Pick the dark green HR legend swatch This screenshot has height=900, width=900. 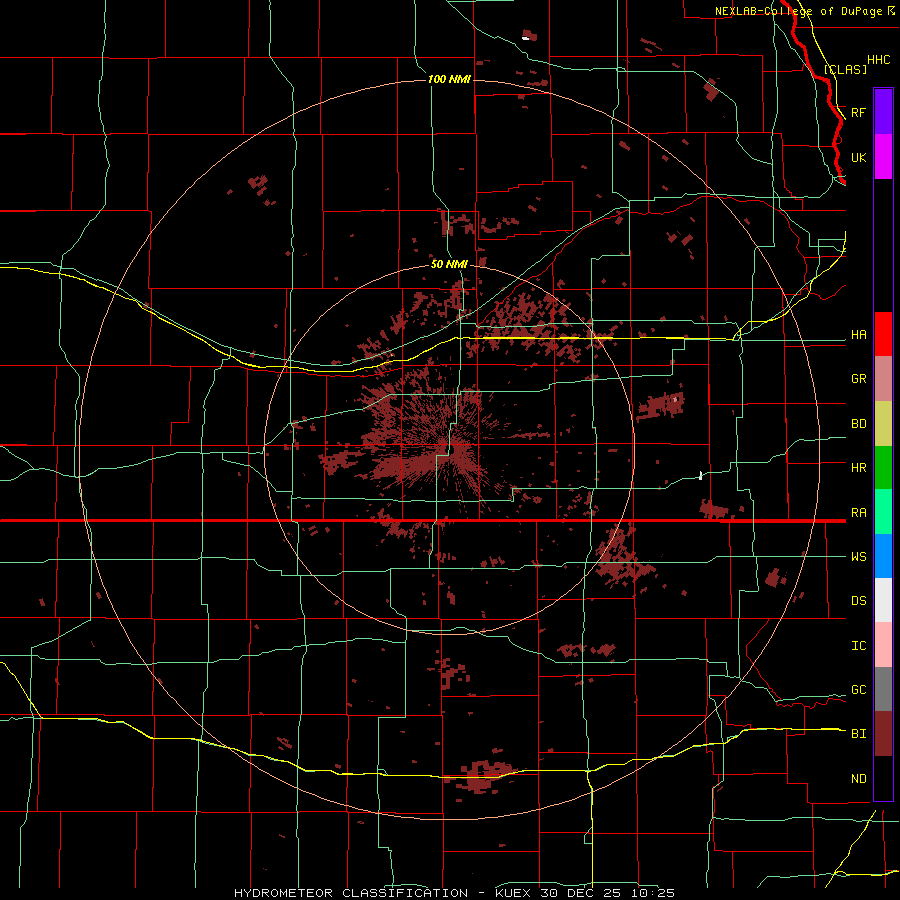point(883,468)
